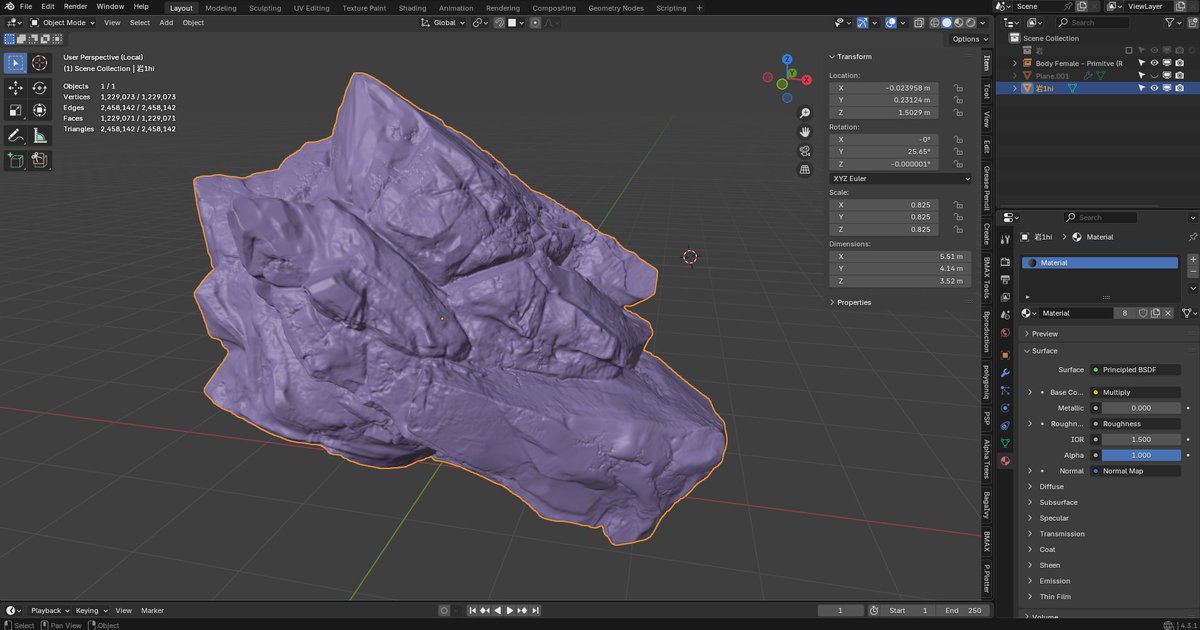Viewport: 1200px width, 630px height.
Task: Switch to Wireframe viewport shading
Action: [933, 22]
